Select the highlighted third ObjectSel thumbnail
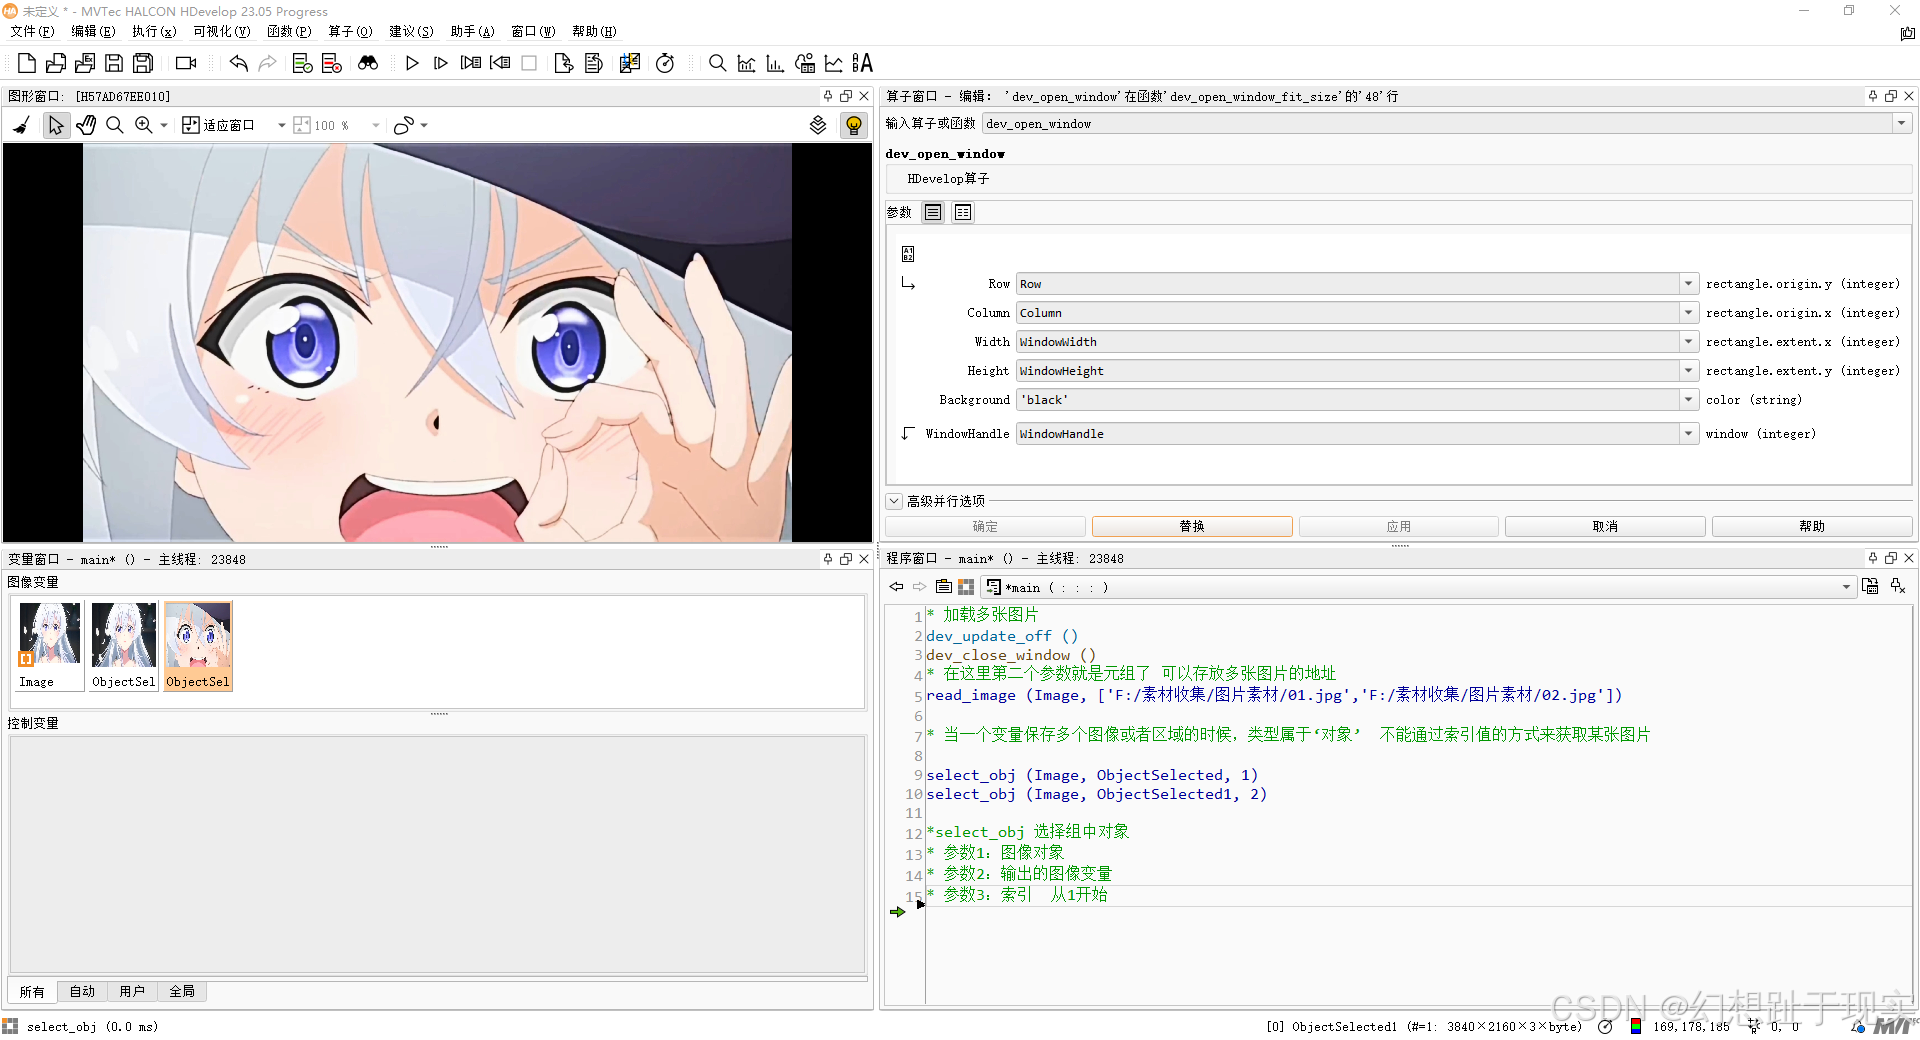 [198, 645]
